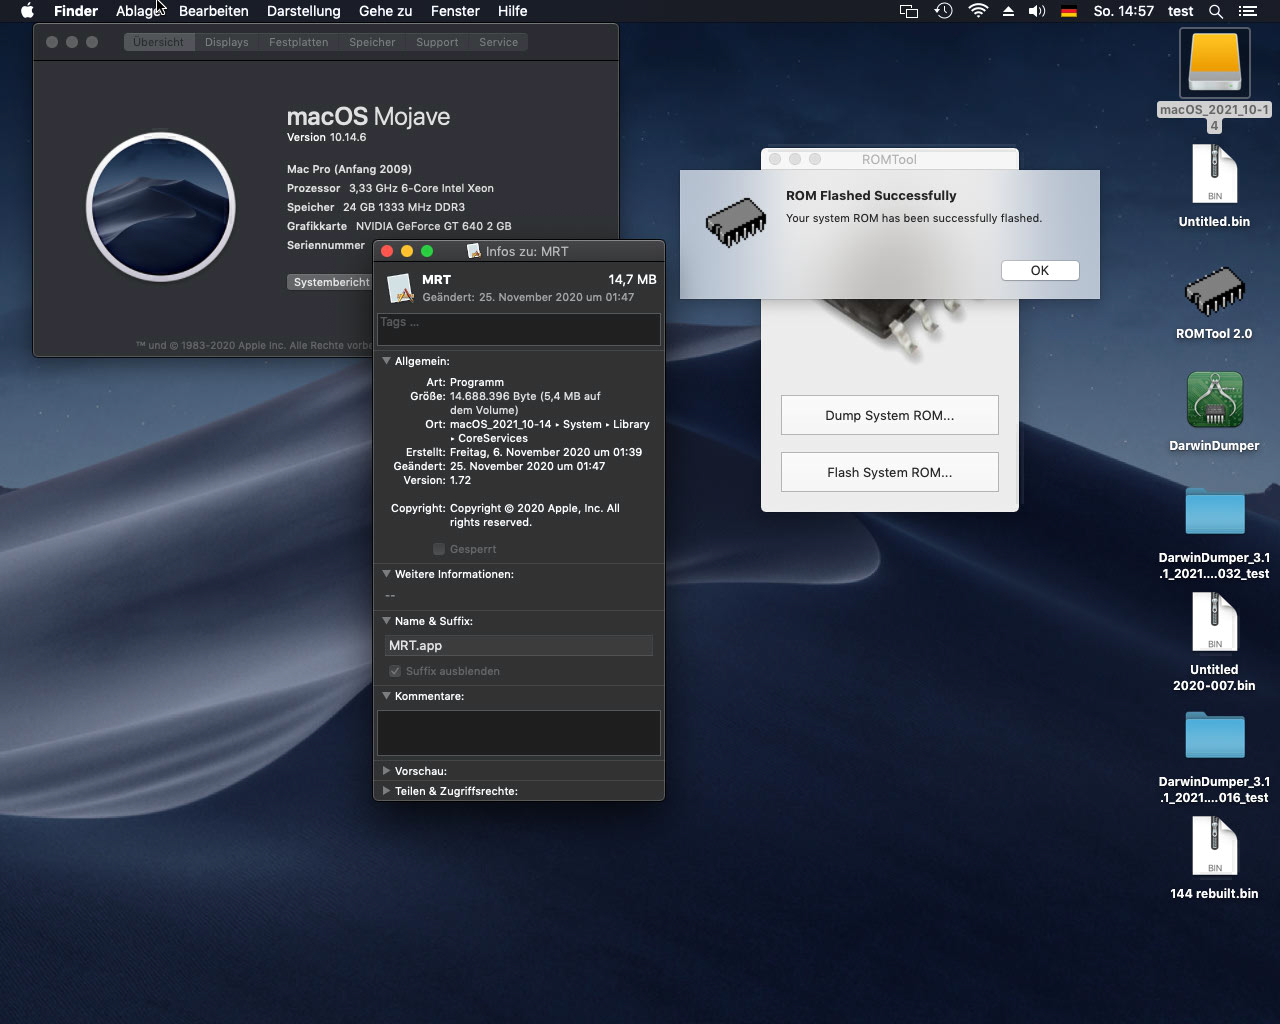Open Spotlight search magnifier

click(x=1216, y=11)
